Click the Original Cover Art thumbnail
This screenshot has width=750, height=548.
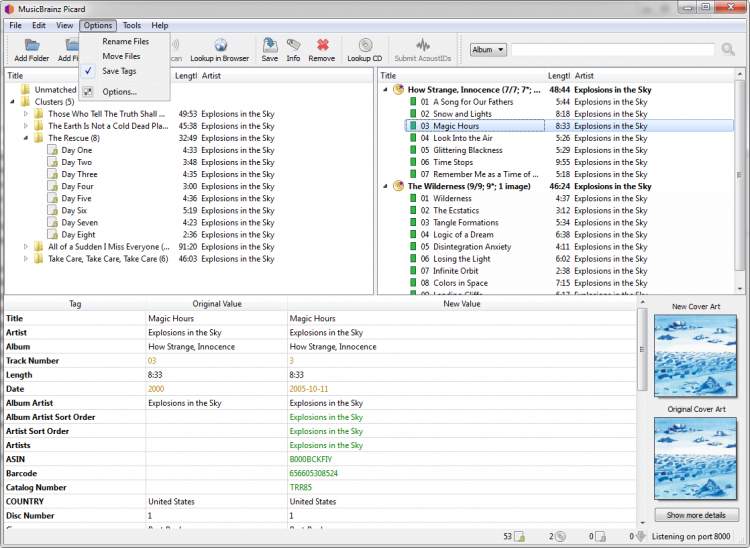point(695,459)
